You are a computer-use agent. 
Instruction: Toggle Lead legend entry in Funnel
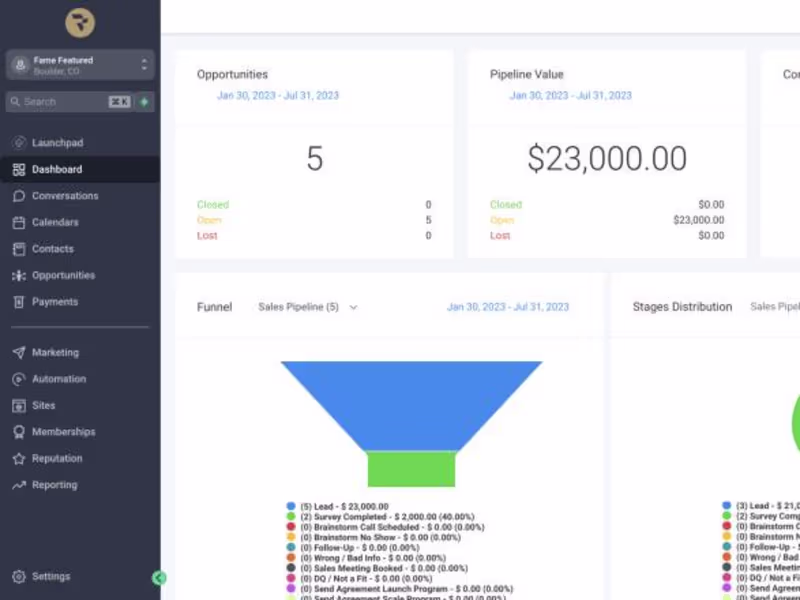coord(338,507)
